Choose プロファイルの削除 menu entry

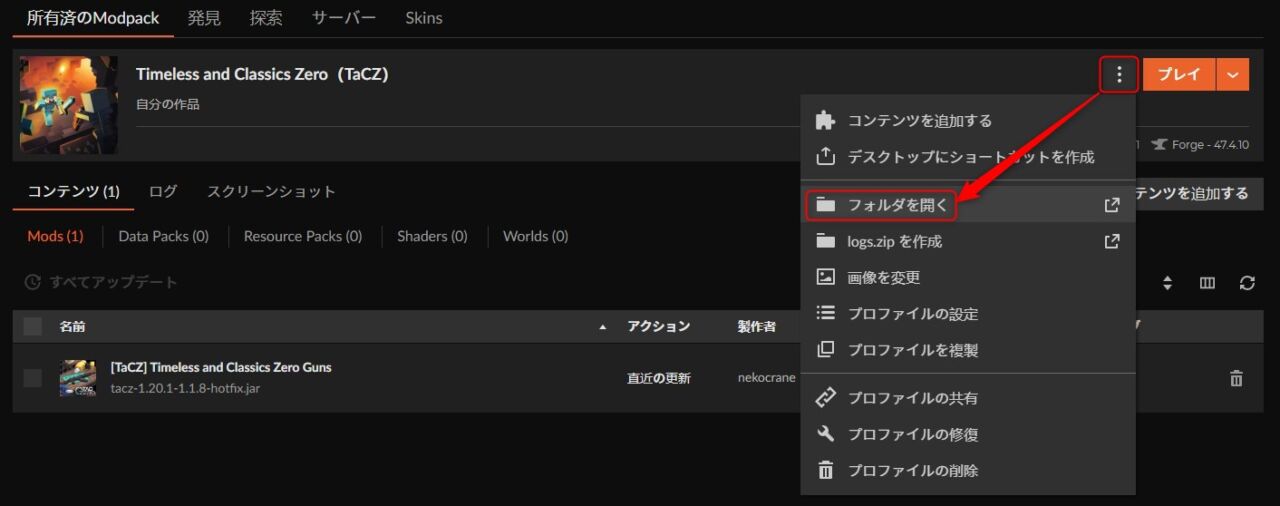click(x=968, y=470)
